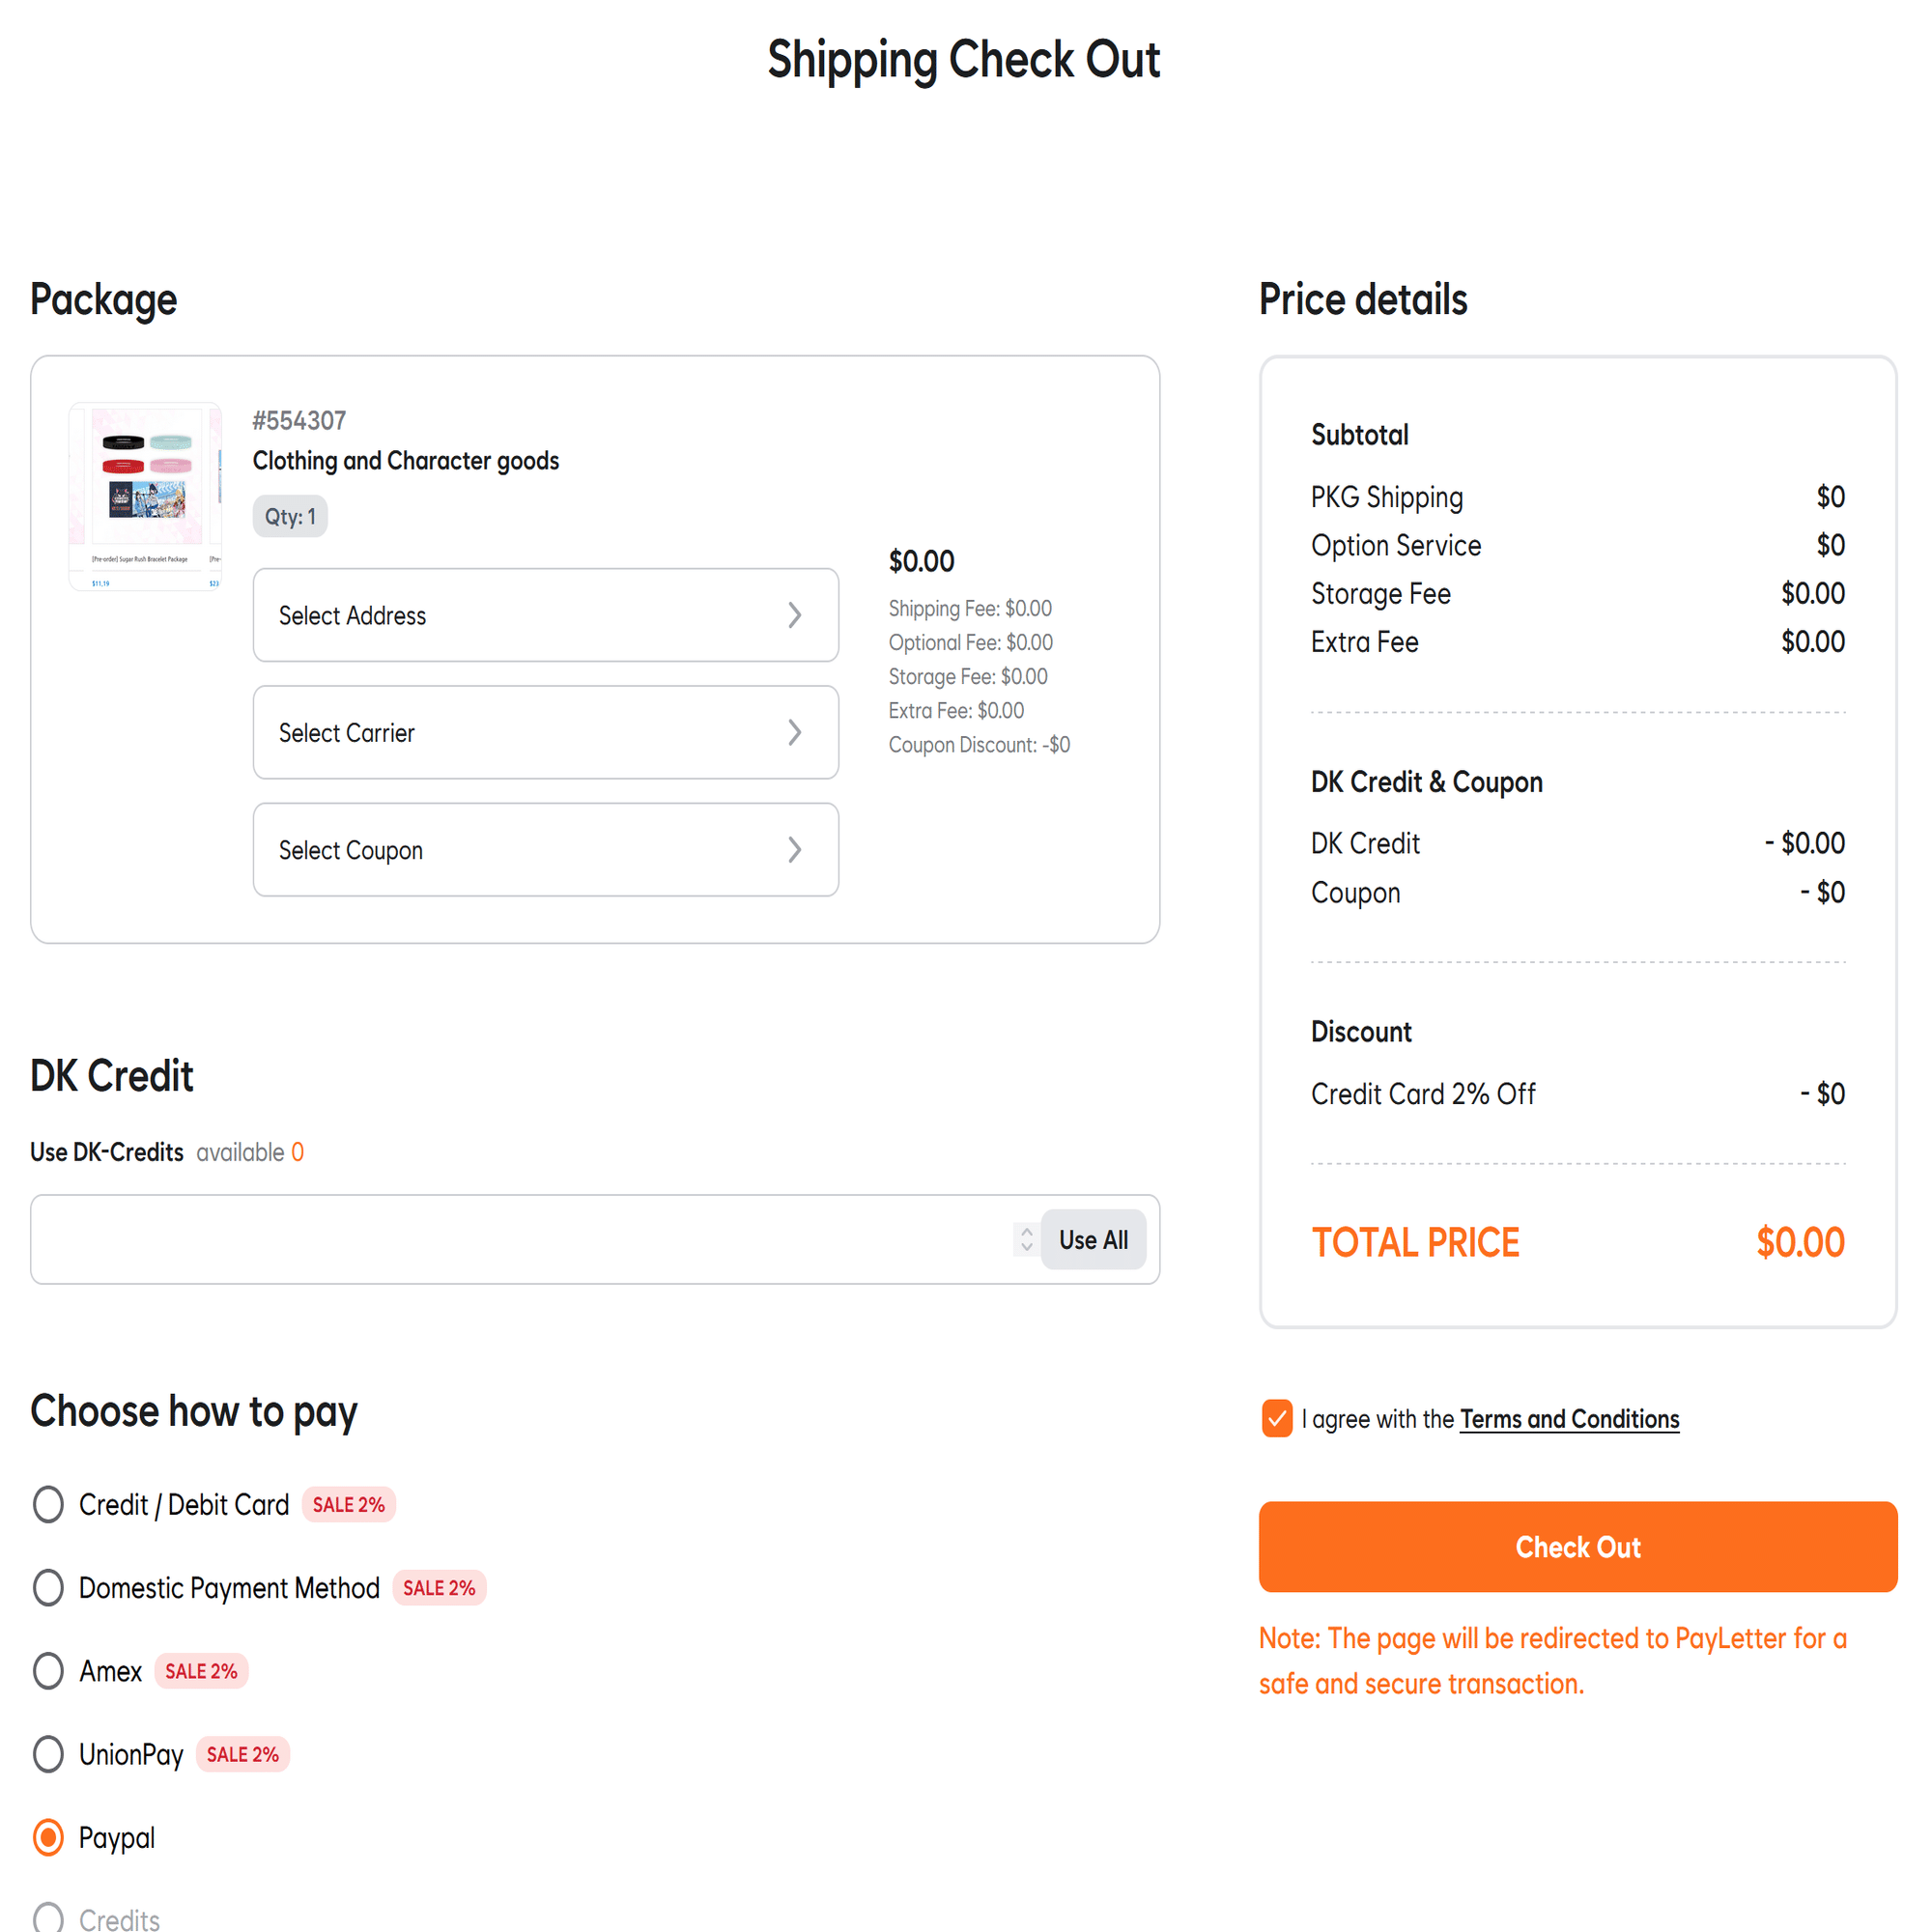Select the Paypal radio button
The width and height of the screenshot is (1932, 1932).
pos(48,1837)
